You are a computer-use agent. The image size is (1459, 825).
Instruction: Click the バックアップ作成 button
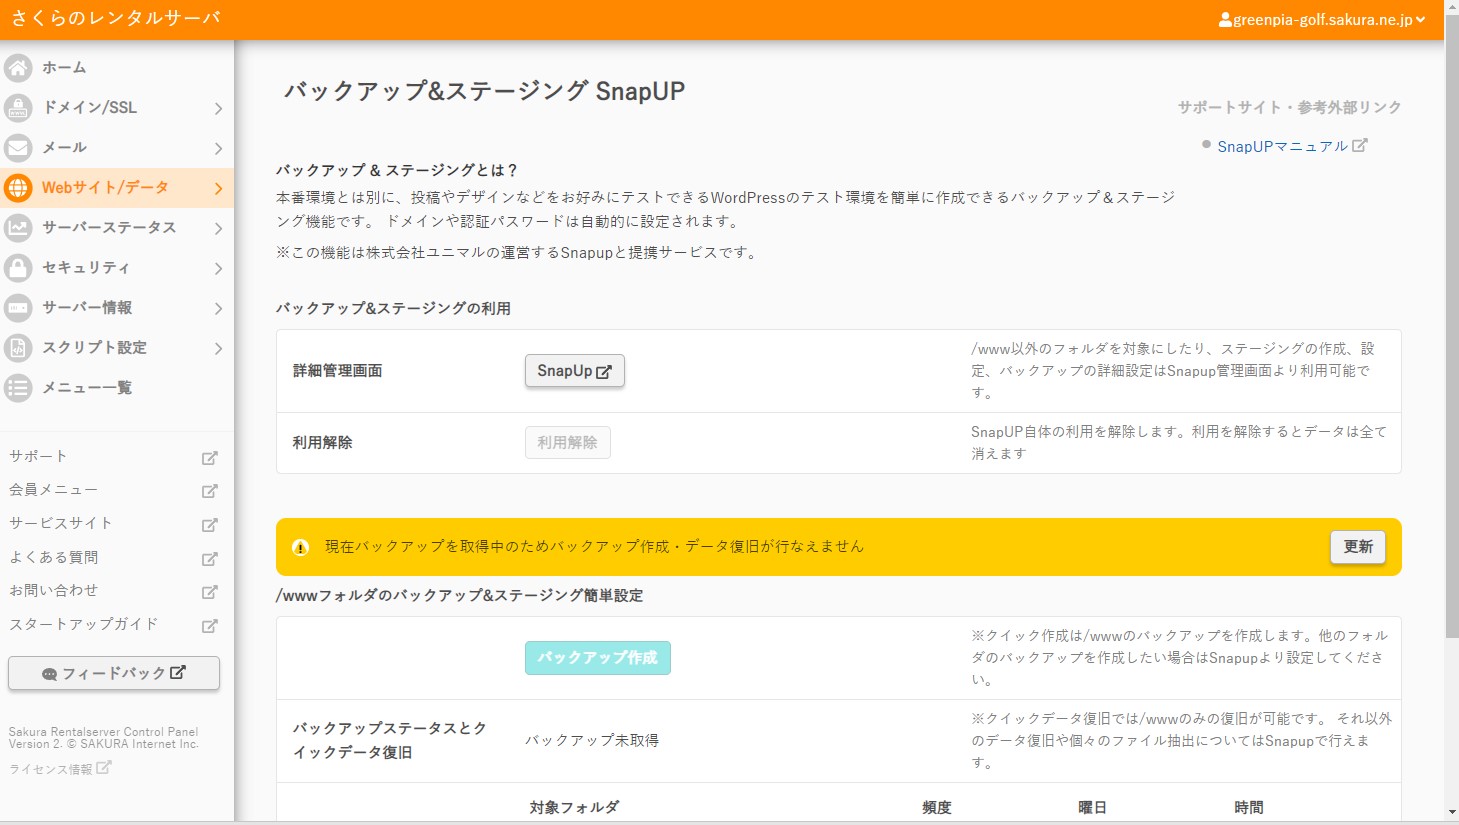point(598,658)
